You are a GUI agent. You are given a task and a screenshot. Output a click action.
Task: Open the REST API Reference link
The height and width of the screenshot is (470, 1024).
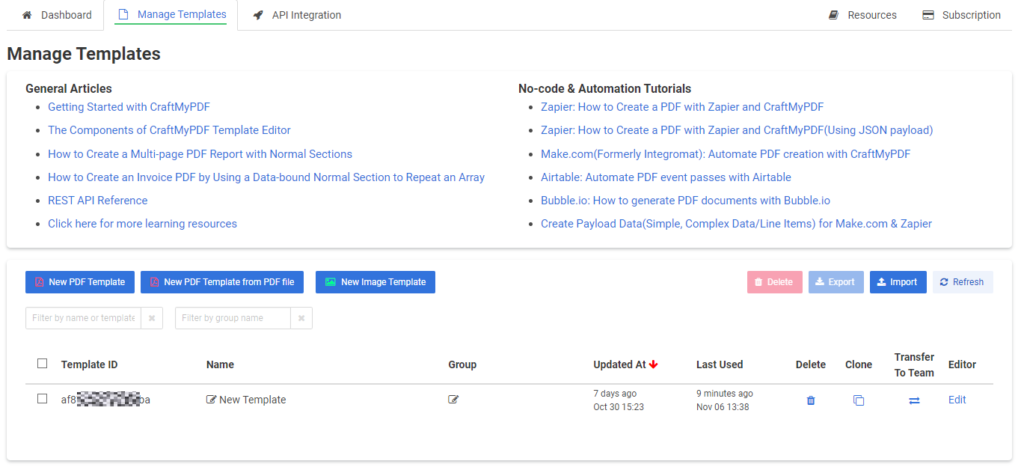[x=97, y=200]
